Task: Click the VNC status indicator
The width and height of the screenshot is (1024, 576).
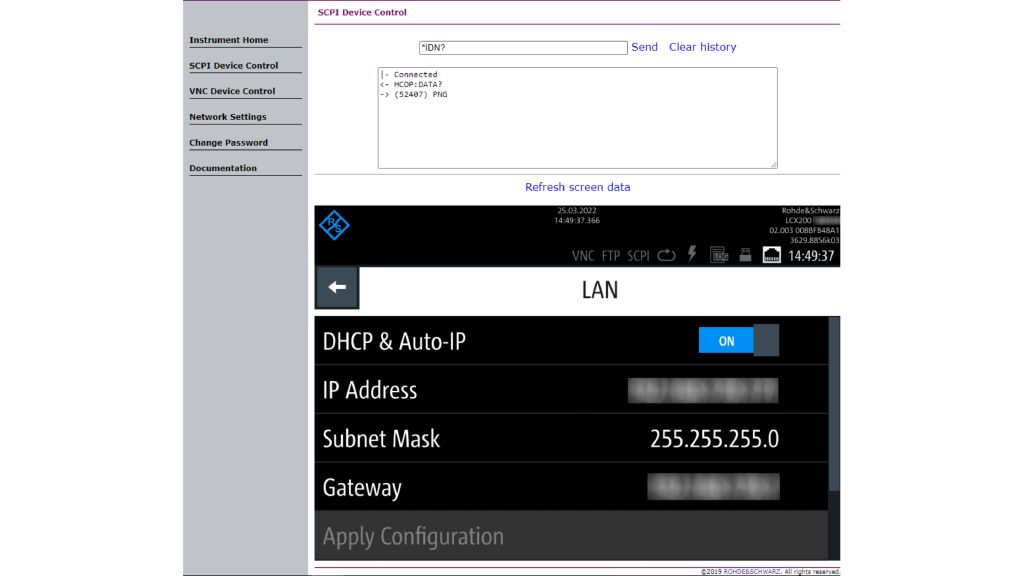Action: [583, 256]
